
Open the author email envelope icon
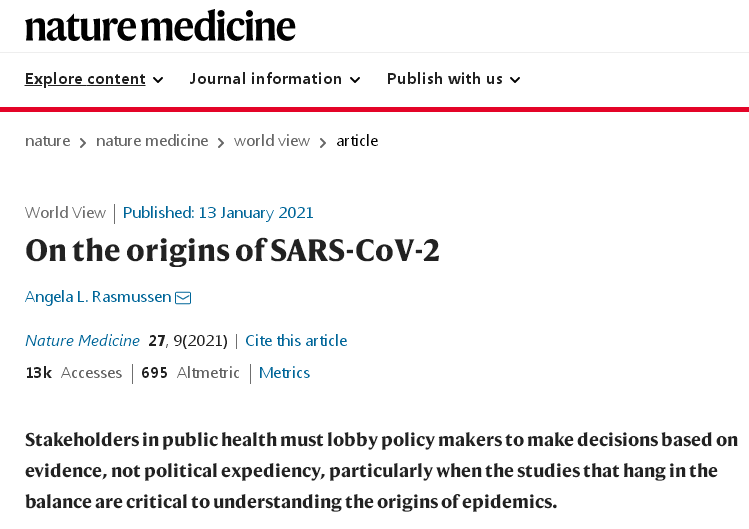[x=183, y=298]
